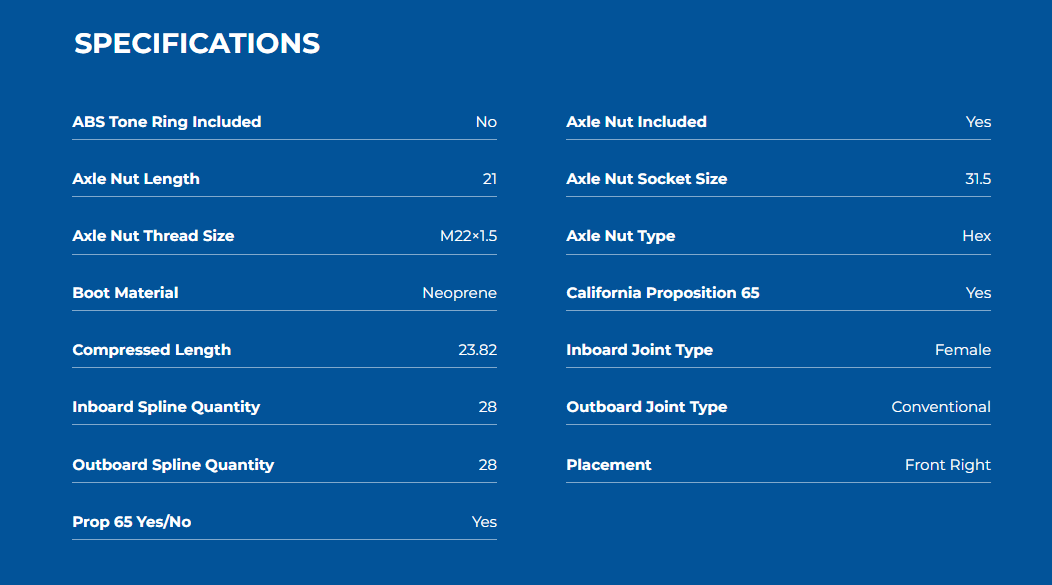Select the ABS Tone Ring Included label
The height and width of the screenshot is (585, 1052).
click(x=166, y=122)
